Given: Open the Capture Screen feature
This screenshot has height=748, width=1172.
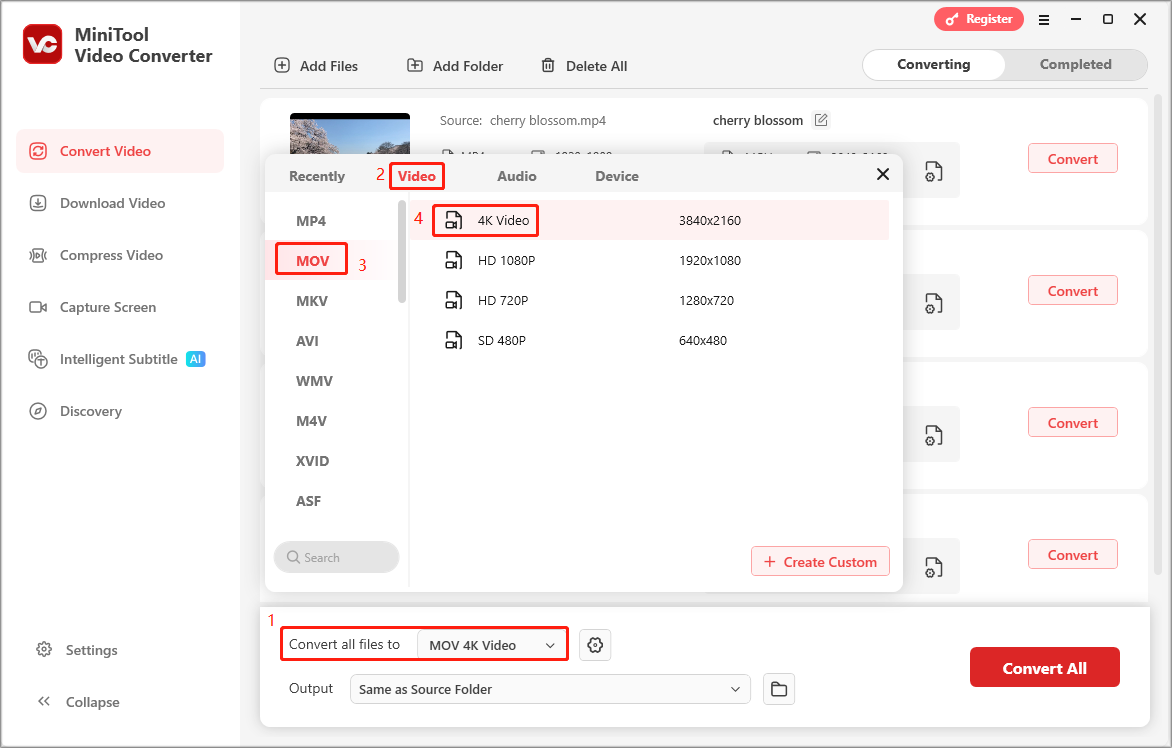Looking at the screenshot, I should (x=108, y=307).
